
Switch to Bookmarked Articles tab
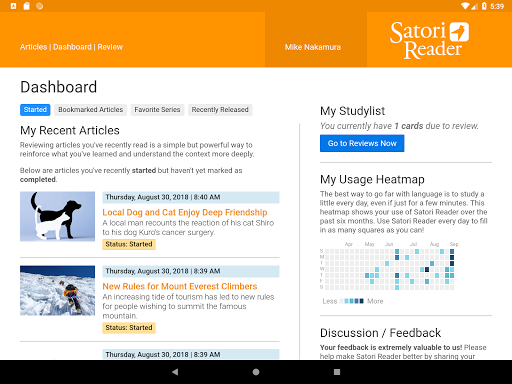pyautogui.click(x=90, y=110)
